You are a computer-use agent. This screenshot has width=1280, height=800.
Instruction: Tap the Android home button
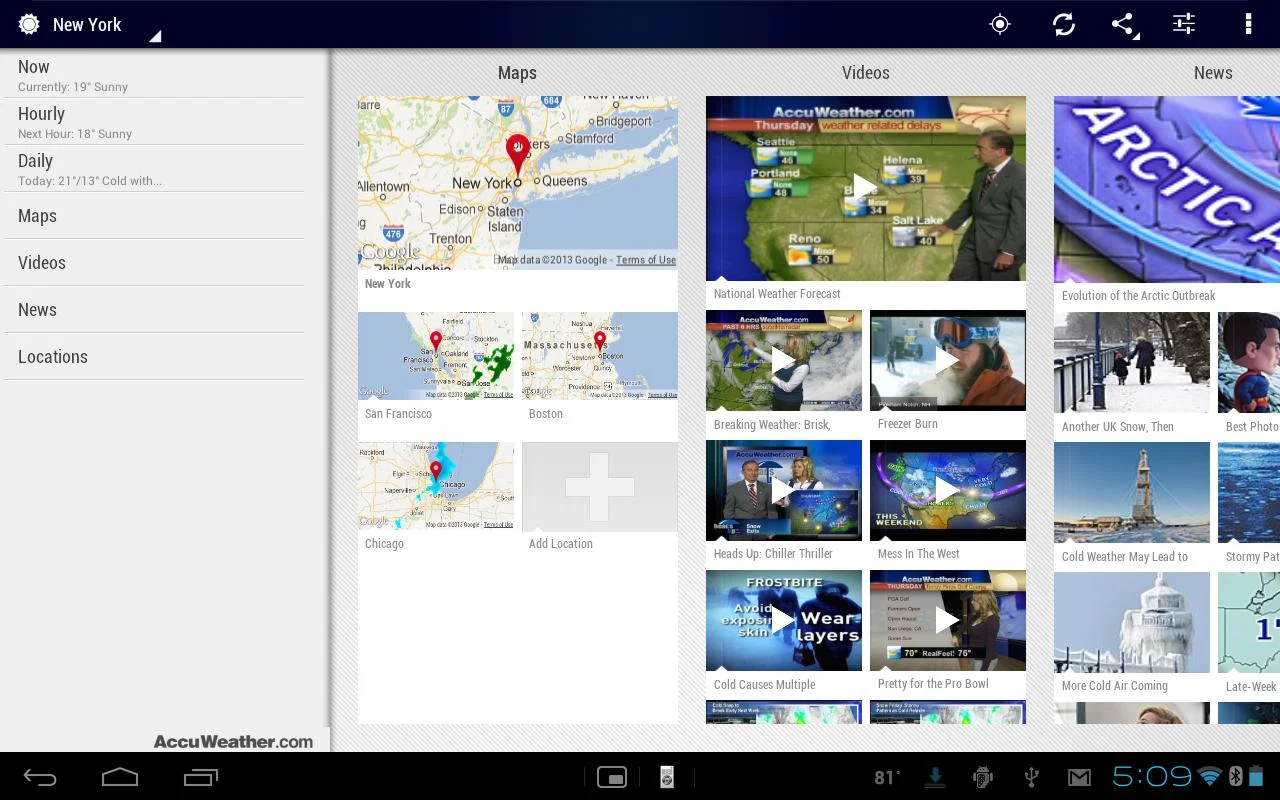pyautogui.click(x=120, y=777)
